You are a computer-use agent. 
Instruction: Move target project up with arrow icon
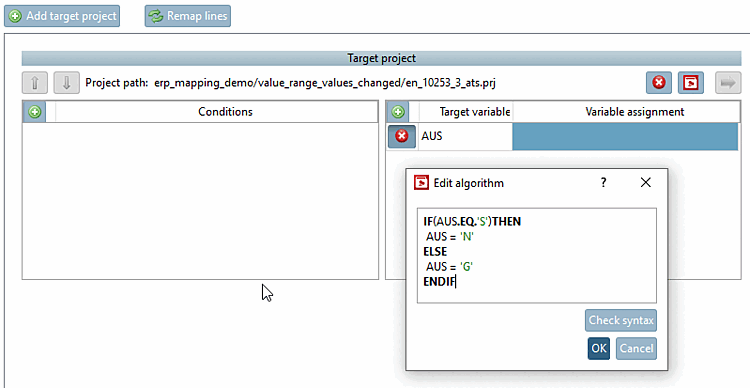[35, 83]
